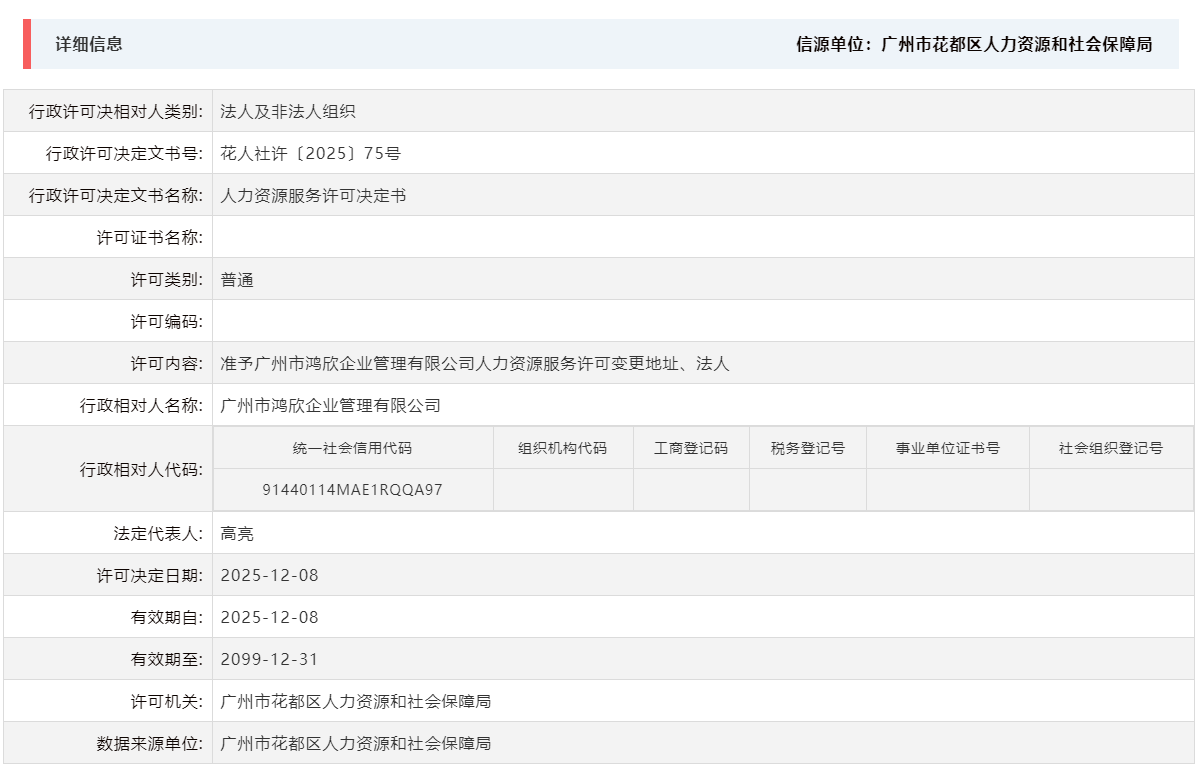Click the 行政许可决相对人类别 row label
Viewport: 1198px width, 767px height.
pyautogui.click(x=116, y=110)
